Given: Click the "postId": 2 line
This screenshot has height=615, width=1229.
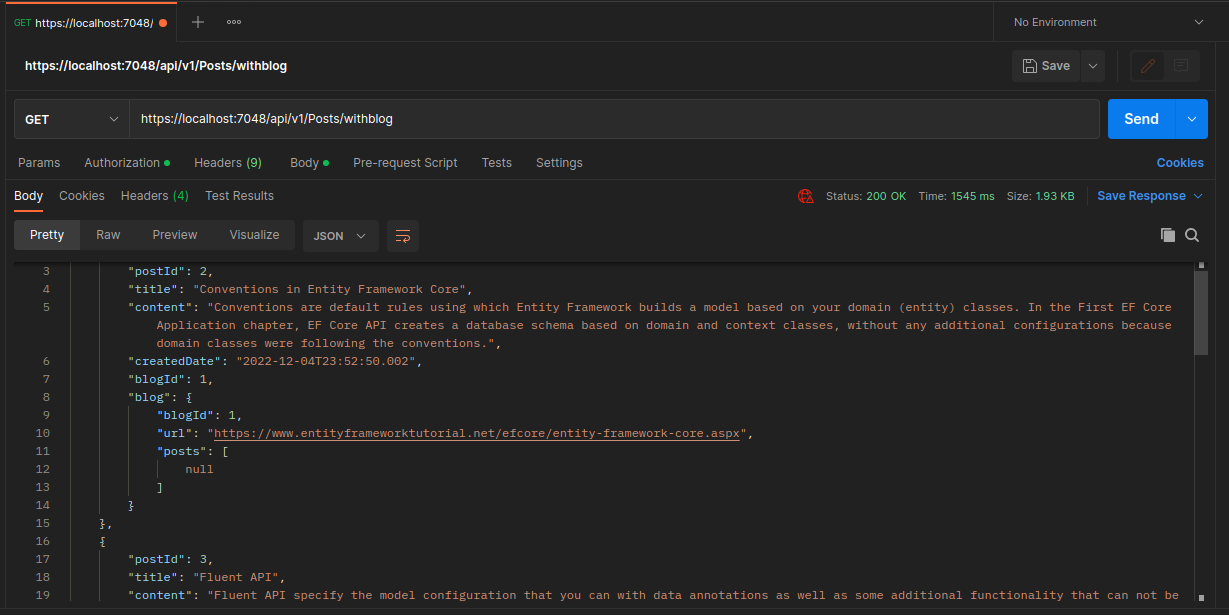Looking at the screenshot, I should [171, 271].
